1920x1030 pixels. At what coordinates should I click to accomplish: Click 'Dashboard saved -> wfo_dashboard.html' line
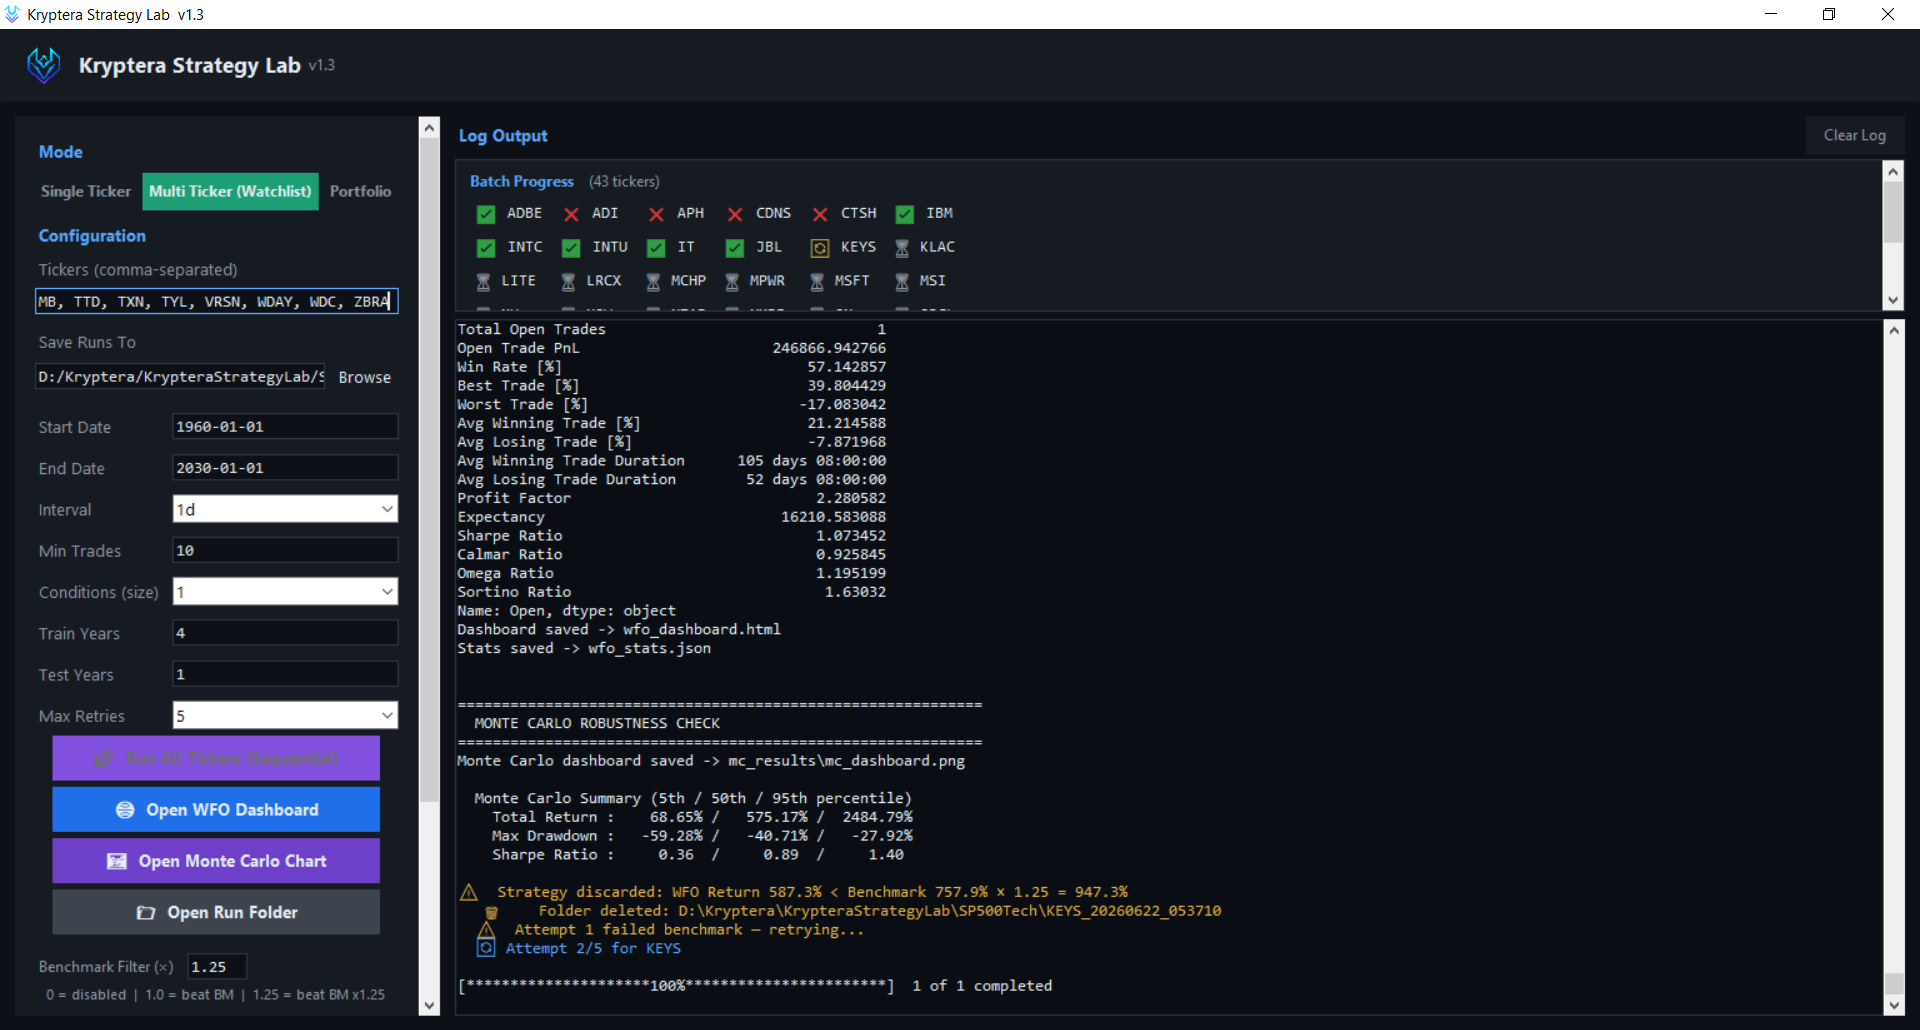(x=619, y=630)
